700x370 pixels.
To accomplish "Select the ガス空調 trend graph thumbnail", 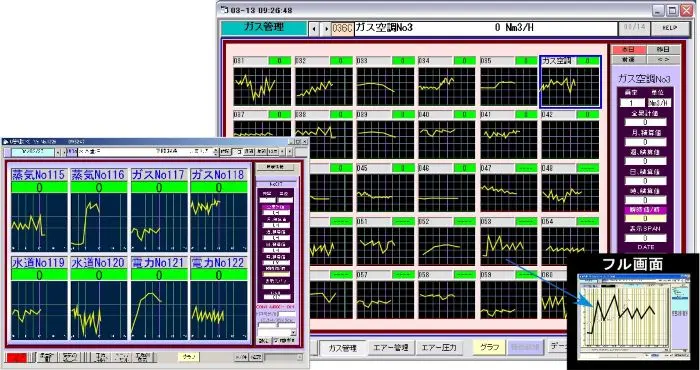I will tap(570, 82).
